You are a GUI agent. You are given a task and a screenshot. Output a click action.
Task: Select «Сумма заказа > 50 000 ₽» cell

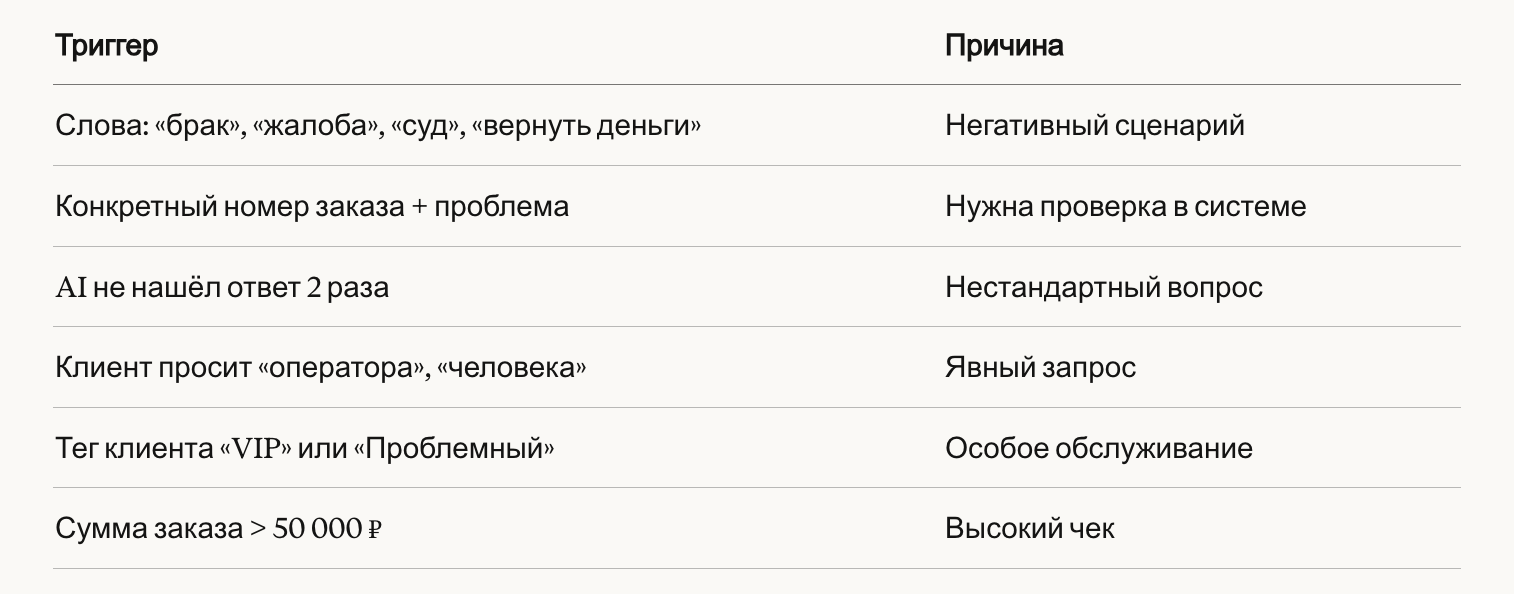click(x=219, y=529)
